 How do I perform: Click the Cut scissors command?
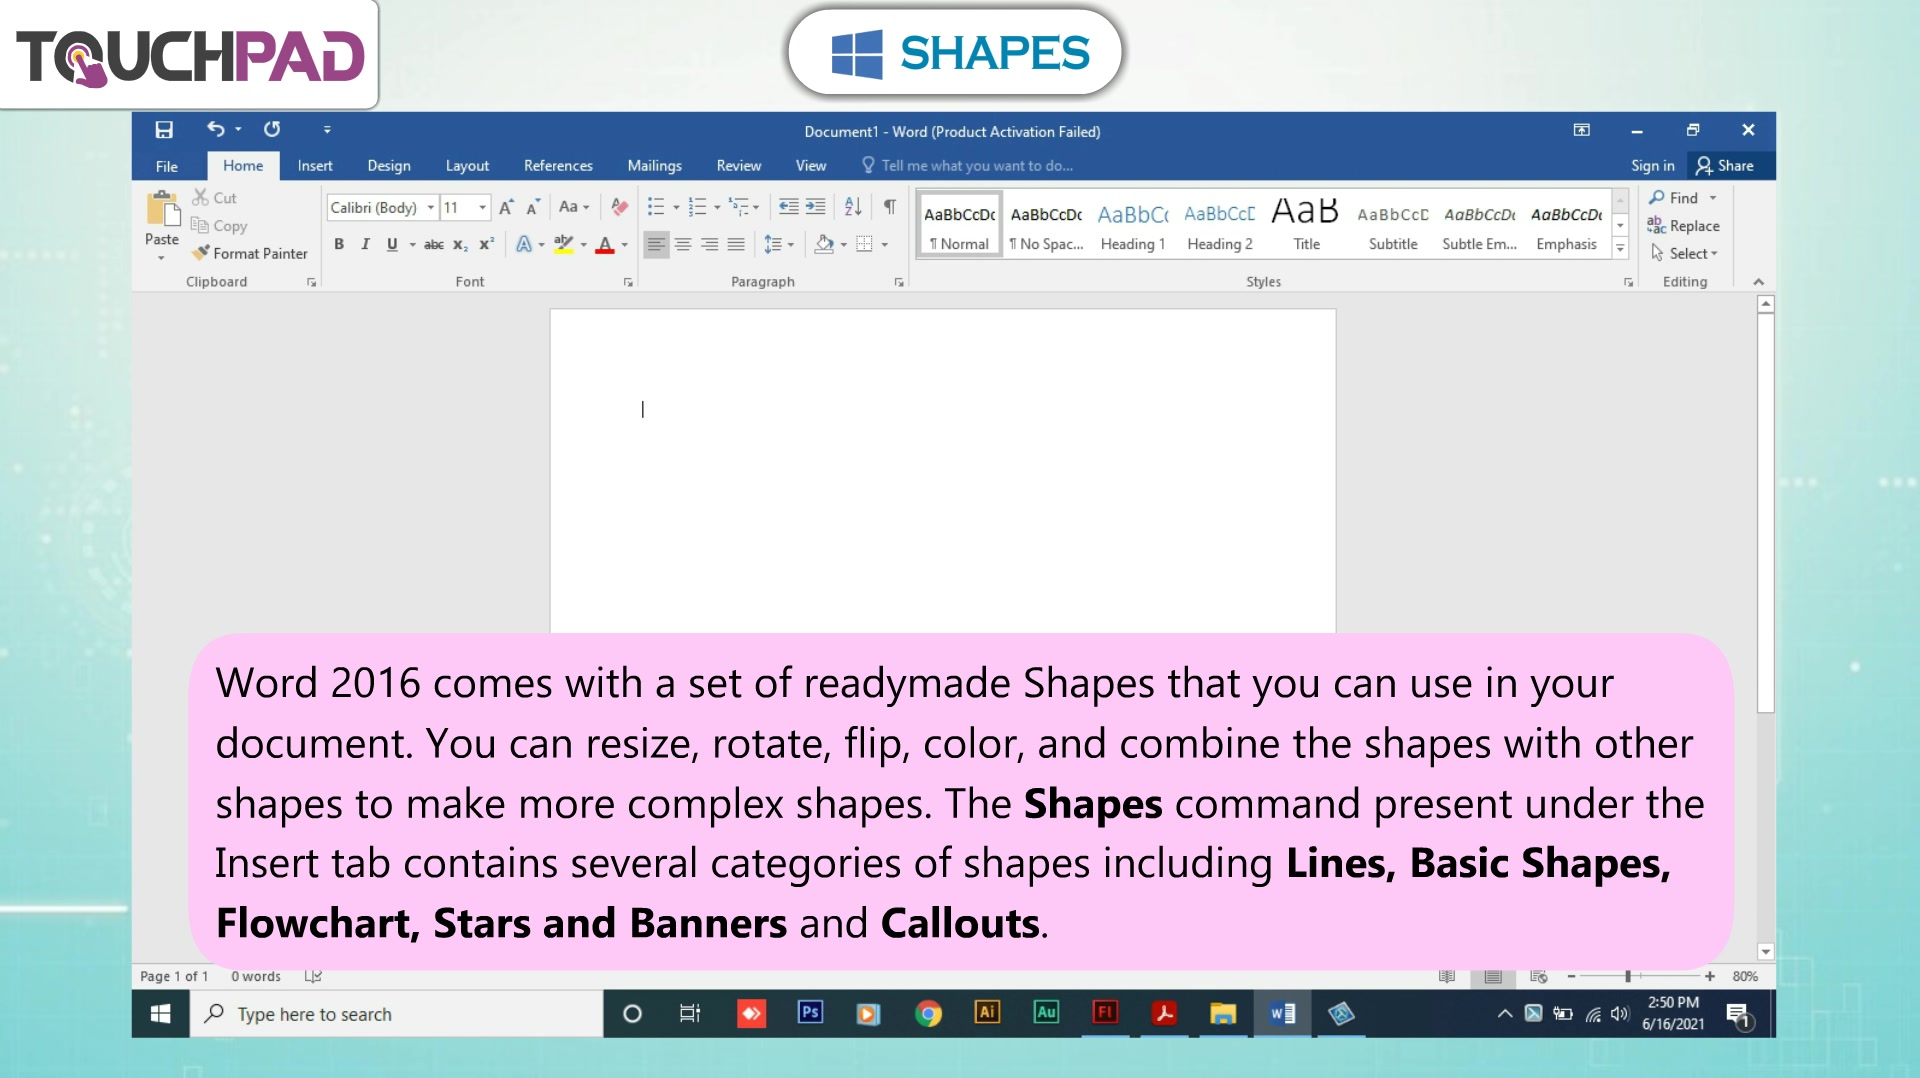[x=215, y=198]
